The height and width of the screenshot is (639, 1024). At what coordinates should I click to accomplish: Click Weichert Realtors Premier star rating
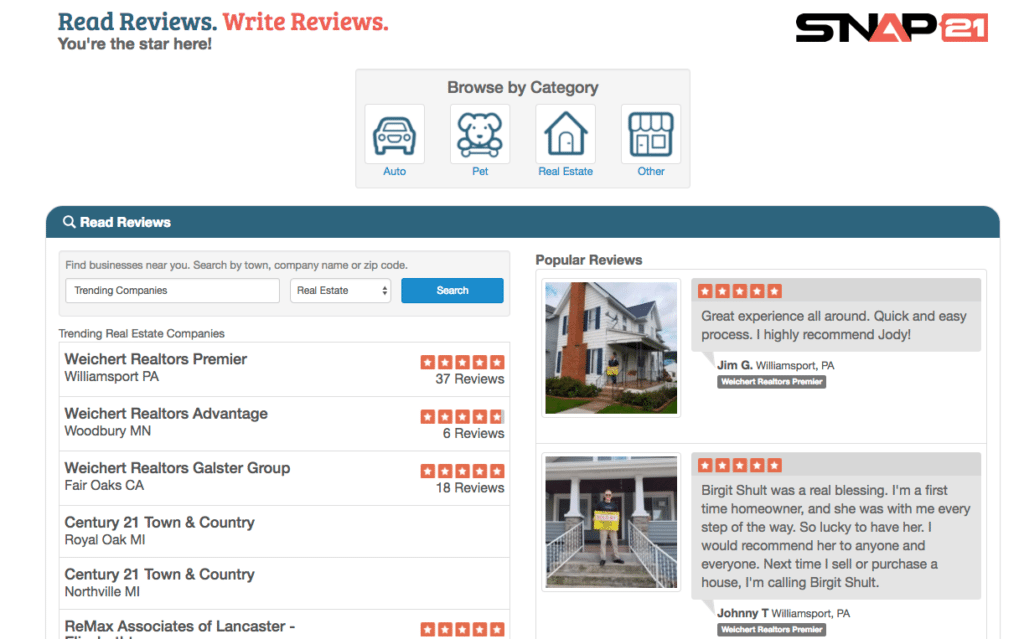pyautogui.click(x=462, y=362)
